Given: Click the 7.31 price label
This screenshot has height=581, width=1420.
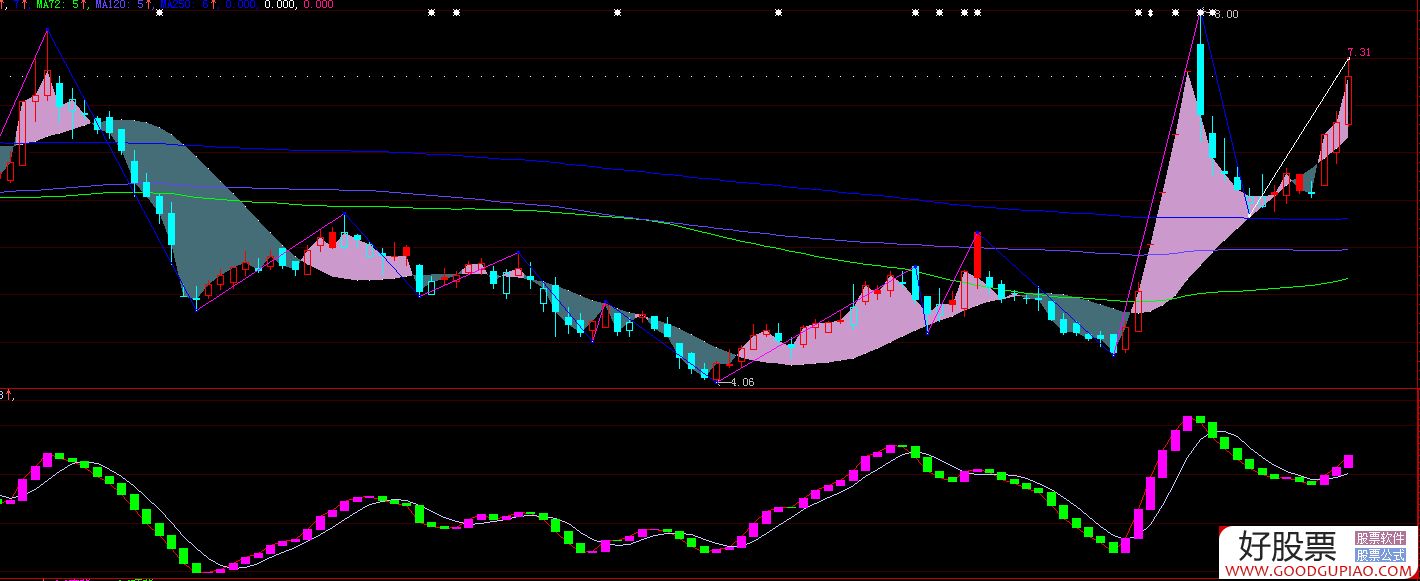Looking at the screenshot, I should click(1359, 52).
